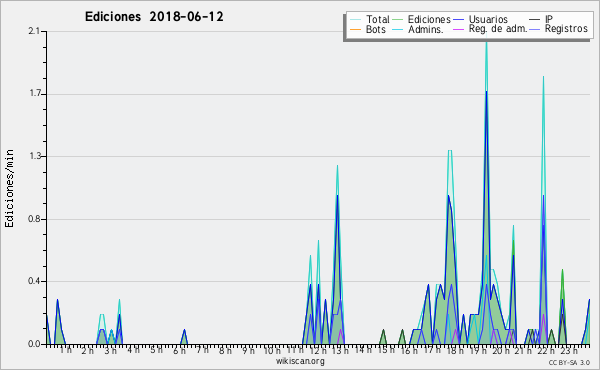Image resolution: width=600 pixels, height=370 pixels.
Task: Click the "1.7" y-axis value
Action: pyautogui.click(x=34, y=94)
